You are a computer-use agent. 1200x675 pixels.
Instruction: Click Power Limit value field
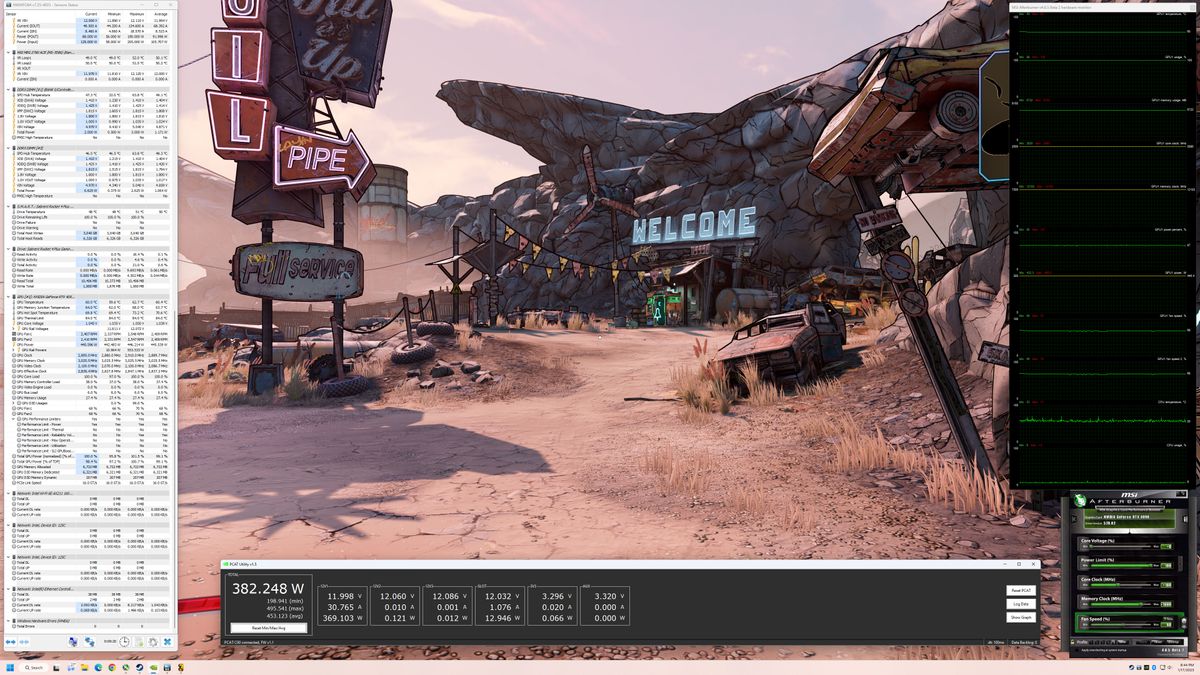[x=1166, y=566]
